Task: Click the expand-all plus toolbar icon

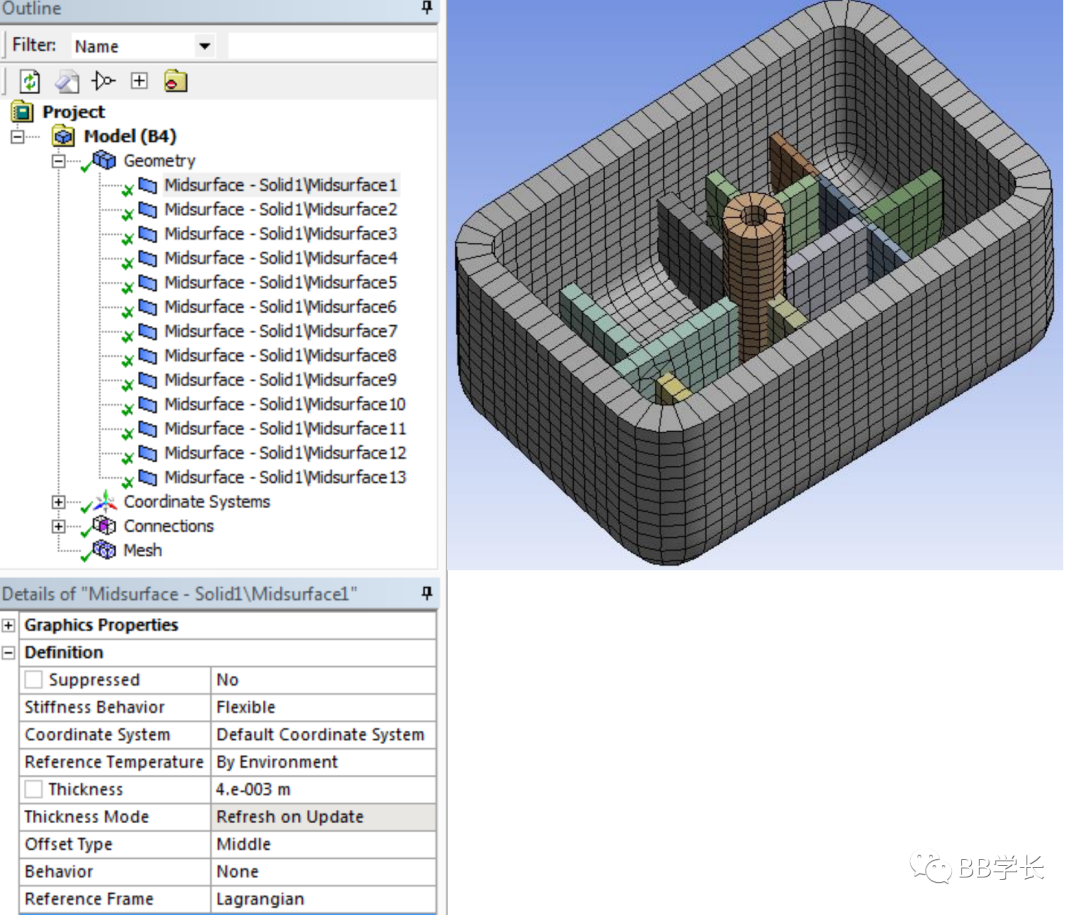Action: click(139, 81)
